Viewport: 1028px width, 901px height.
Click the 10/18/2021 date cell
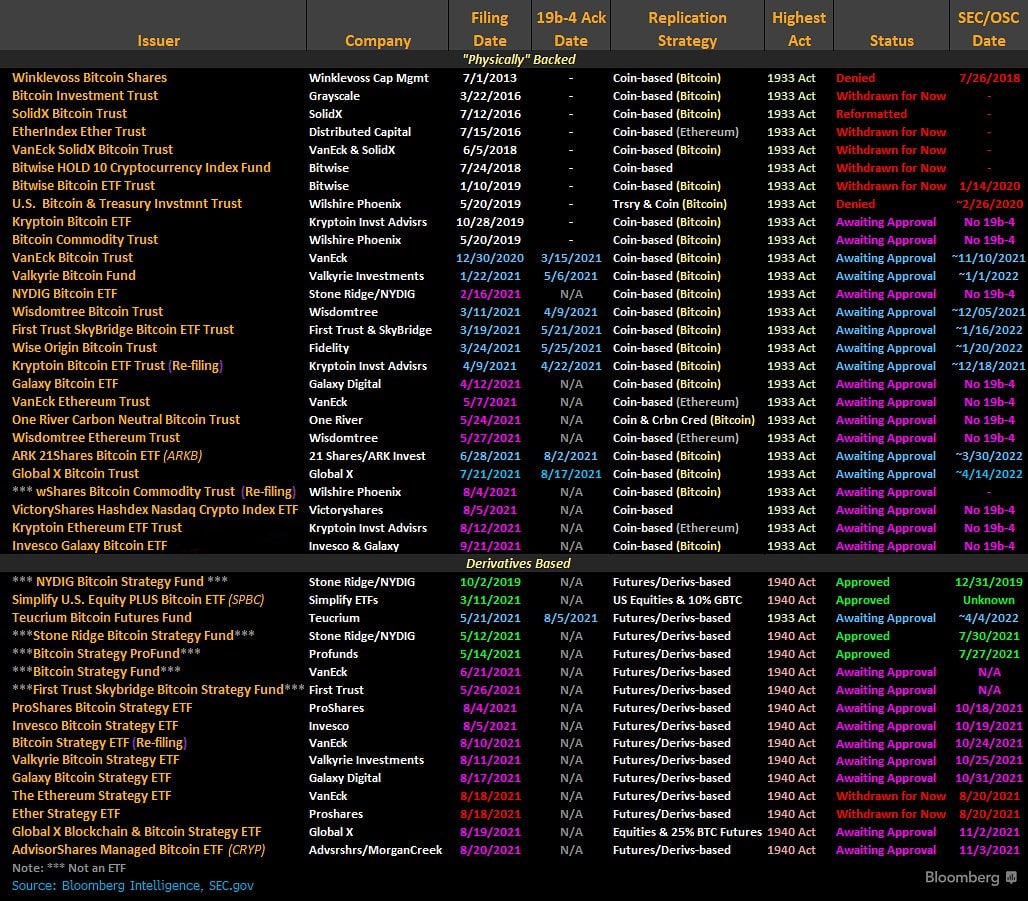(x=989, y=708)
